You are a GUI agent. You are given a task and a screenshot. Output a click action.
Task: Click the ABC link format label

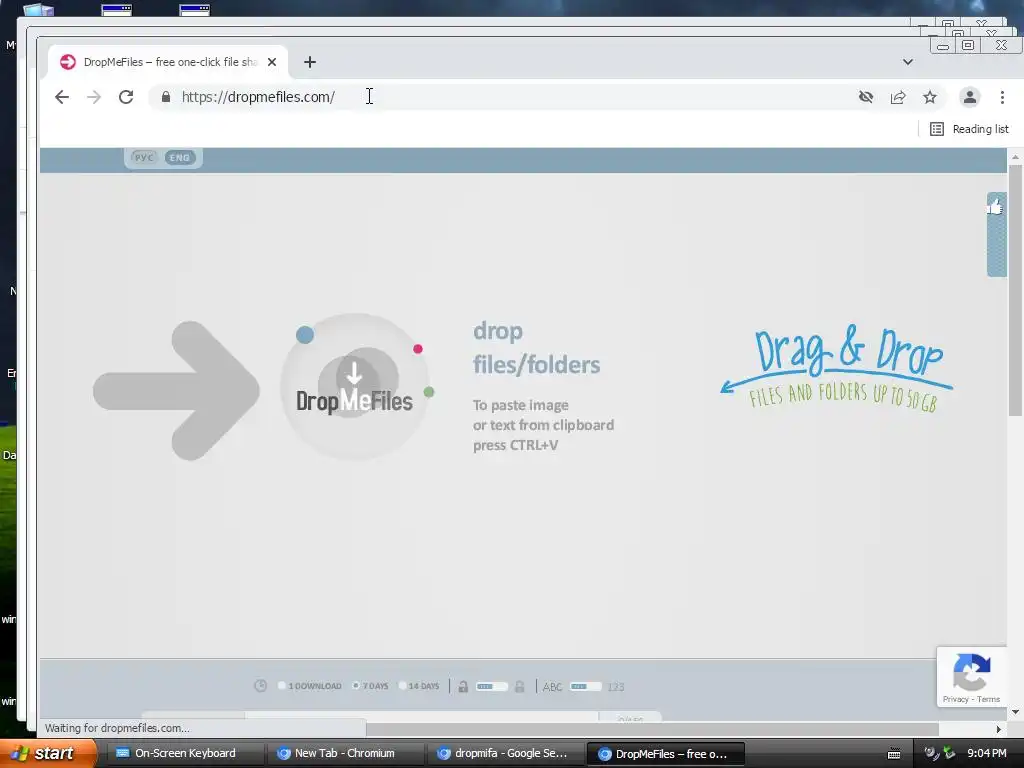552,686
